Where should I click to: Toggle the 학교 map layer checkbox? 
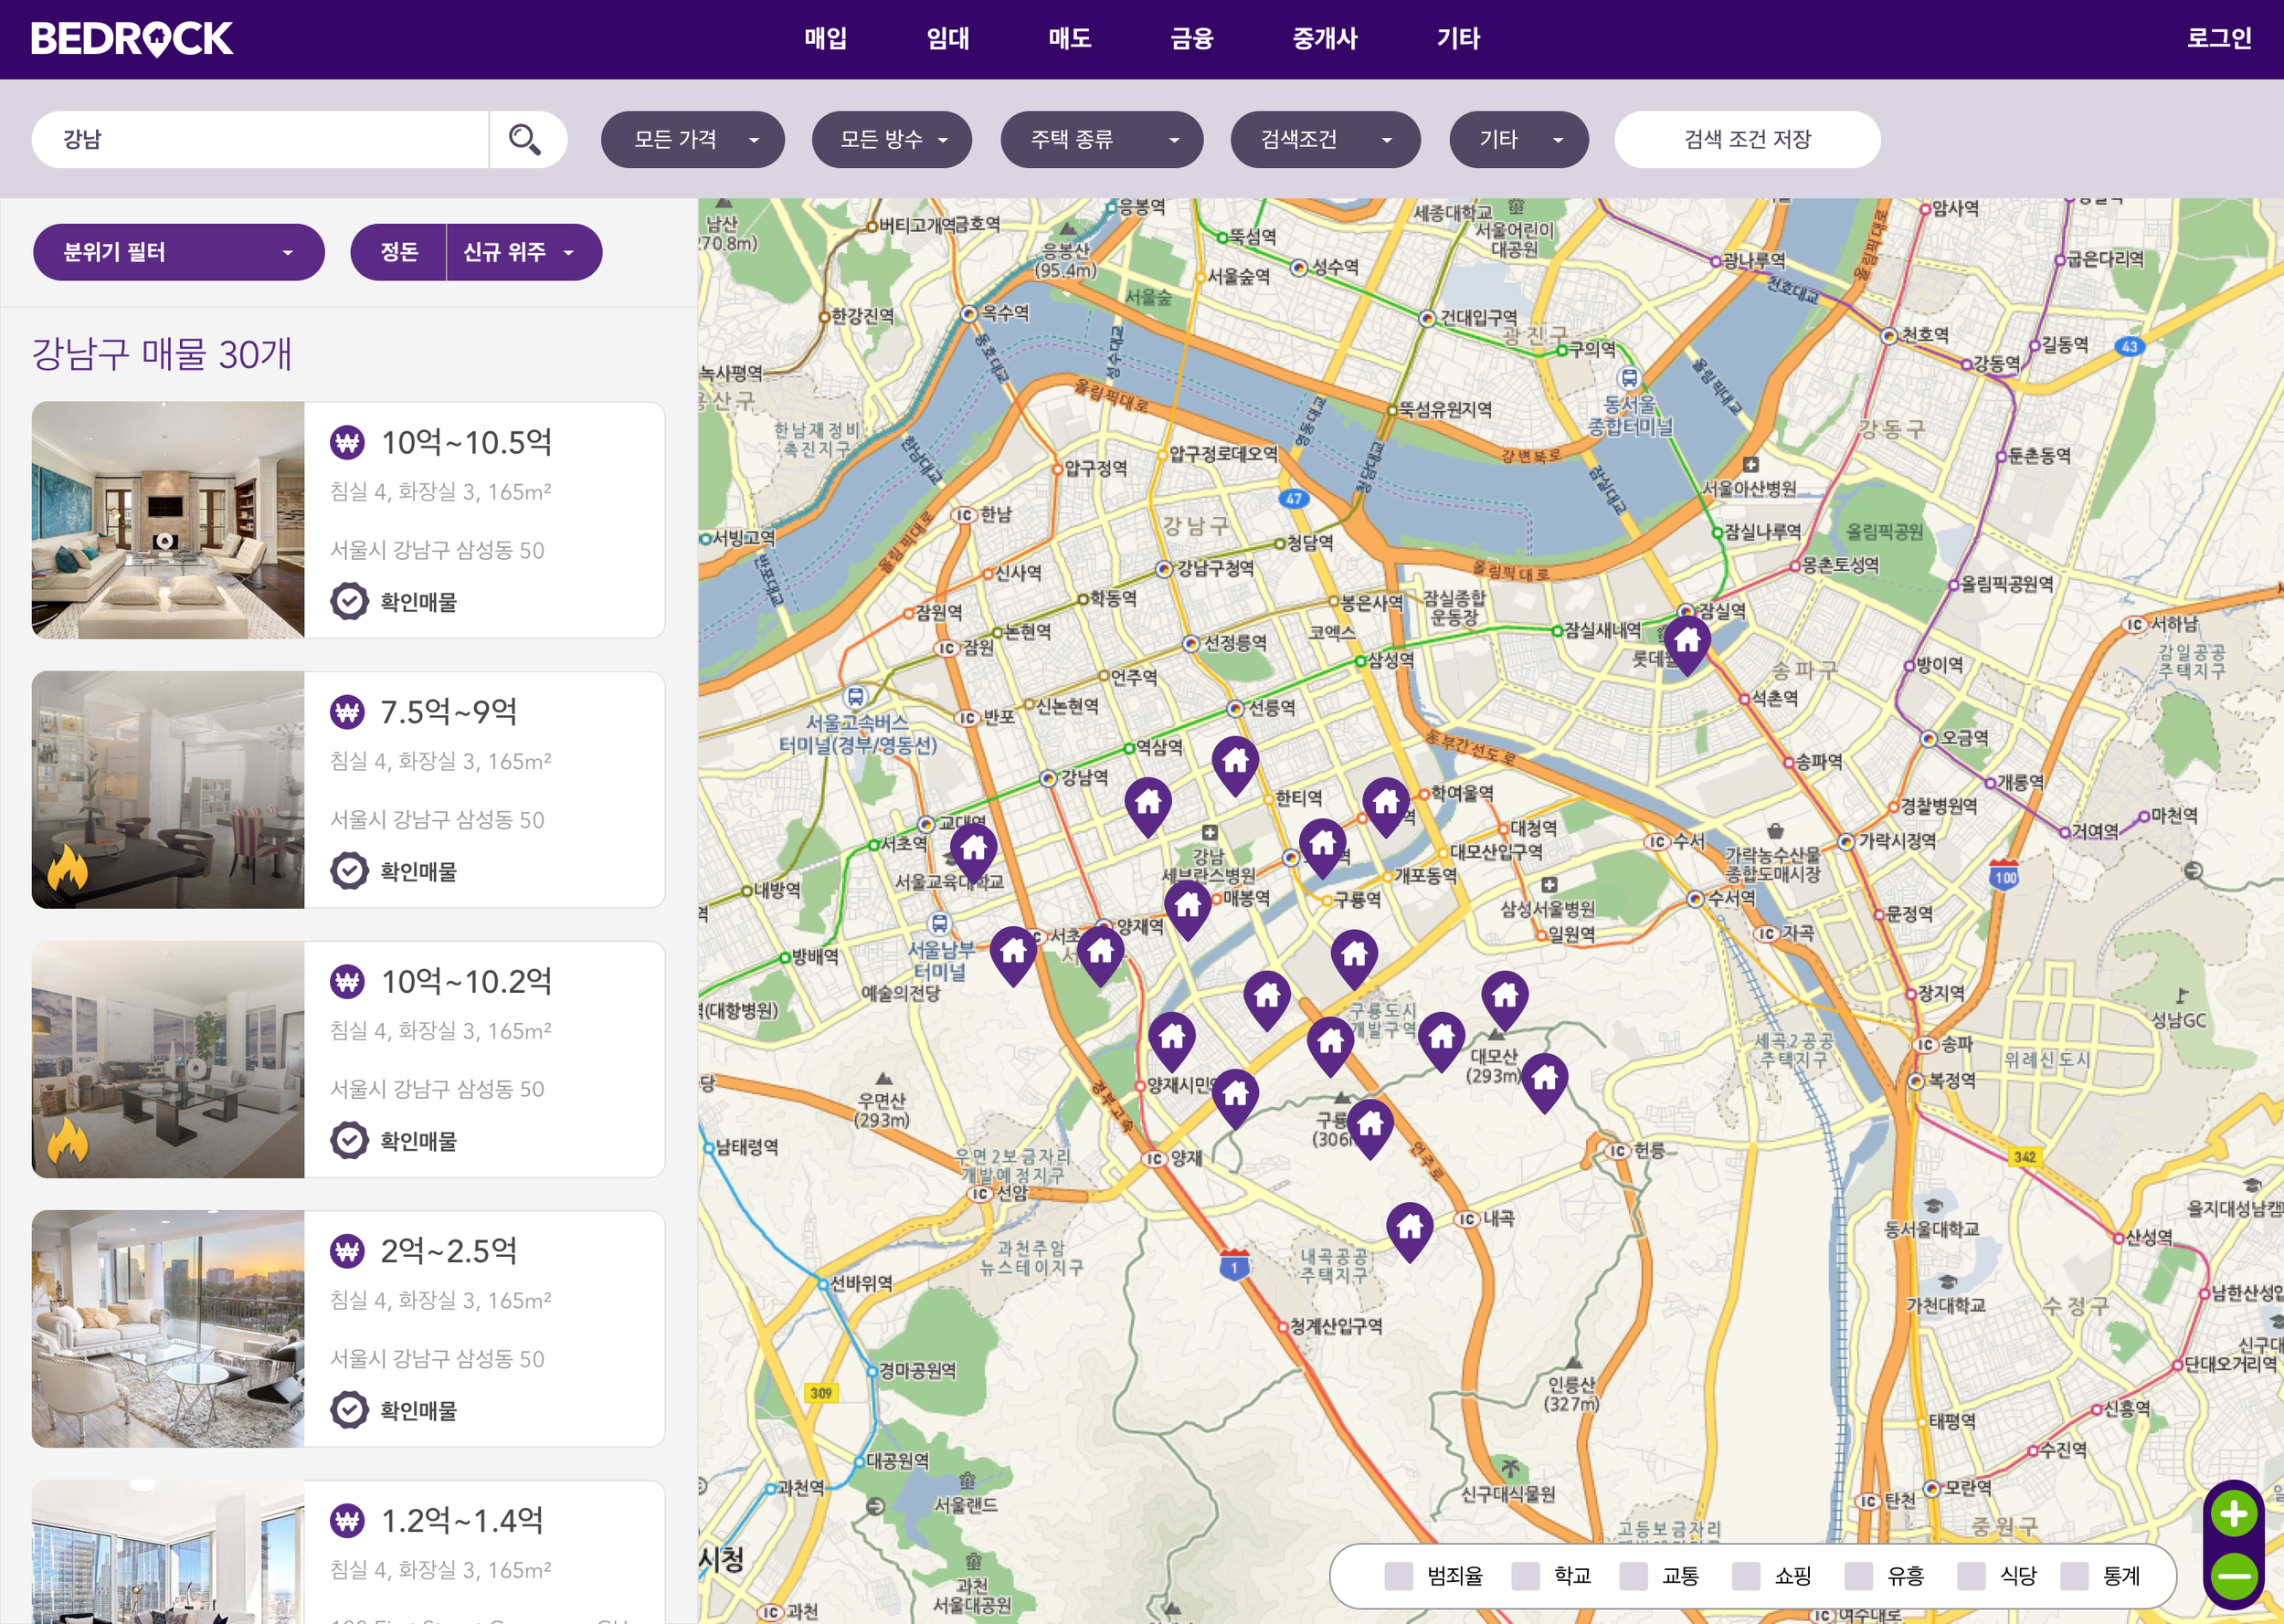(x=1525, y=1576)
